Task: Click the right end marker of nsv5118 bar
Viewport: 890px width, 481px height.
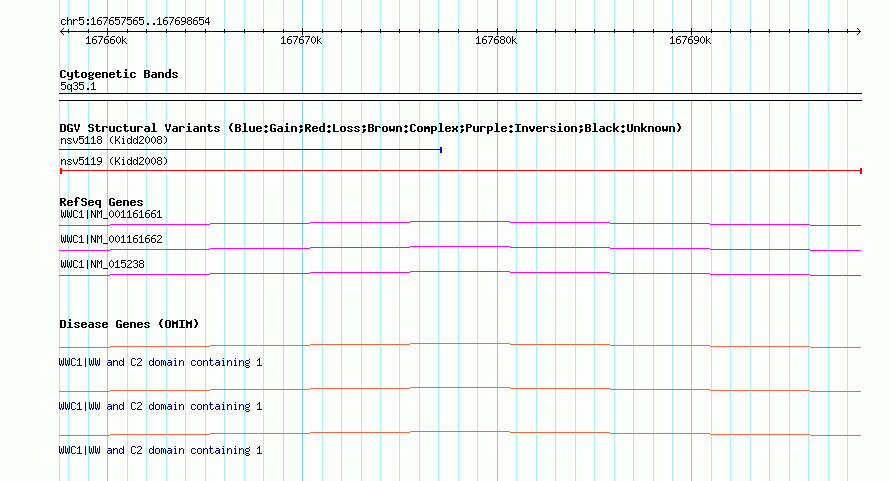Action: click(x=441, y=150)
